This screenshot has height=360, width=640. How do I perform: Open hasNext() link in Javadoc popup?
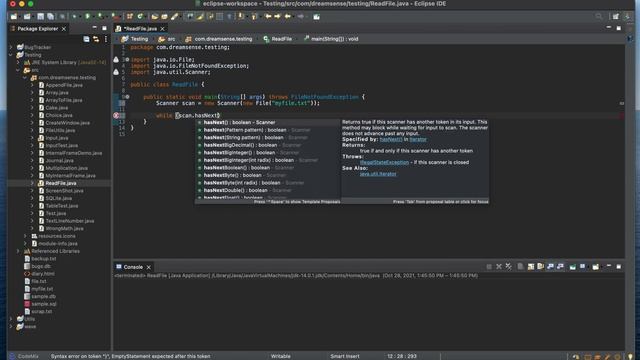tap(391, 139)
